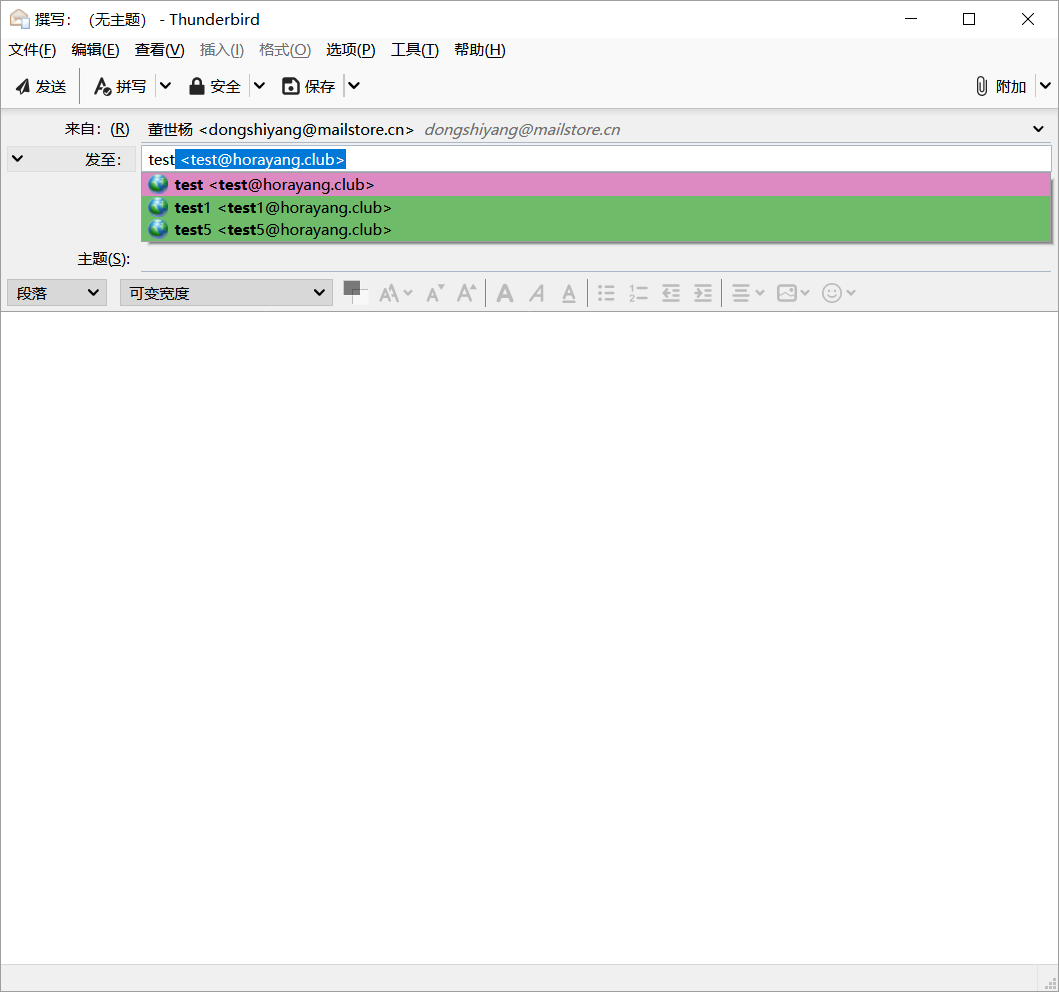Click the Save (保存) button
The width and height of the screenshot is (1059, 992).
click(309, 86)
